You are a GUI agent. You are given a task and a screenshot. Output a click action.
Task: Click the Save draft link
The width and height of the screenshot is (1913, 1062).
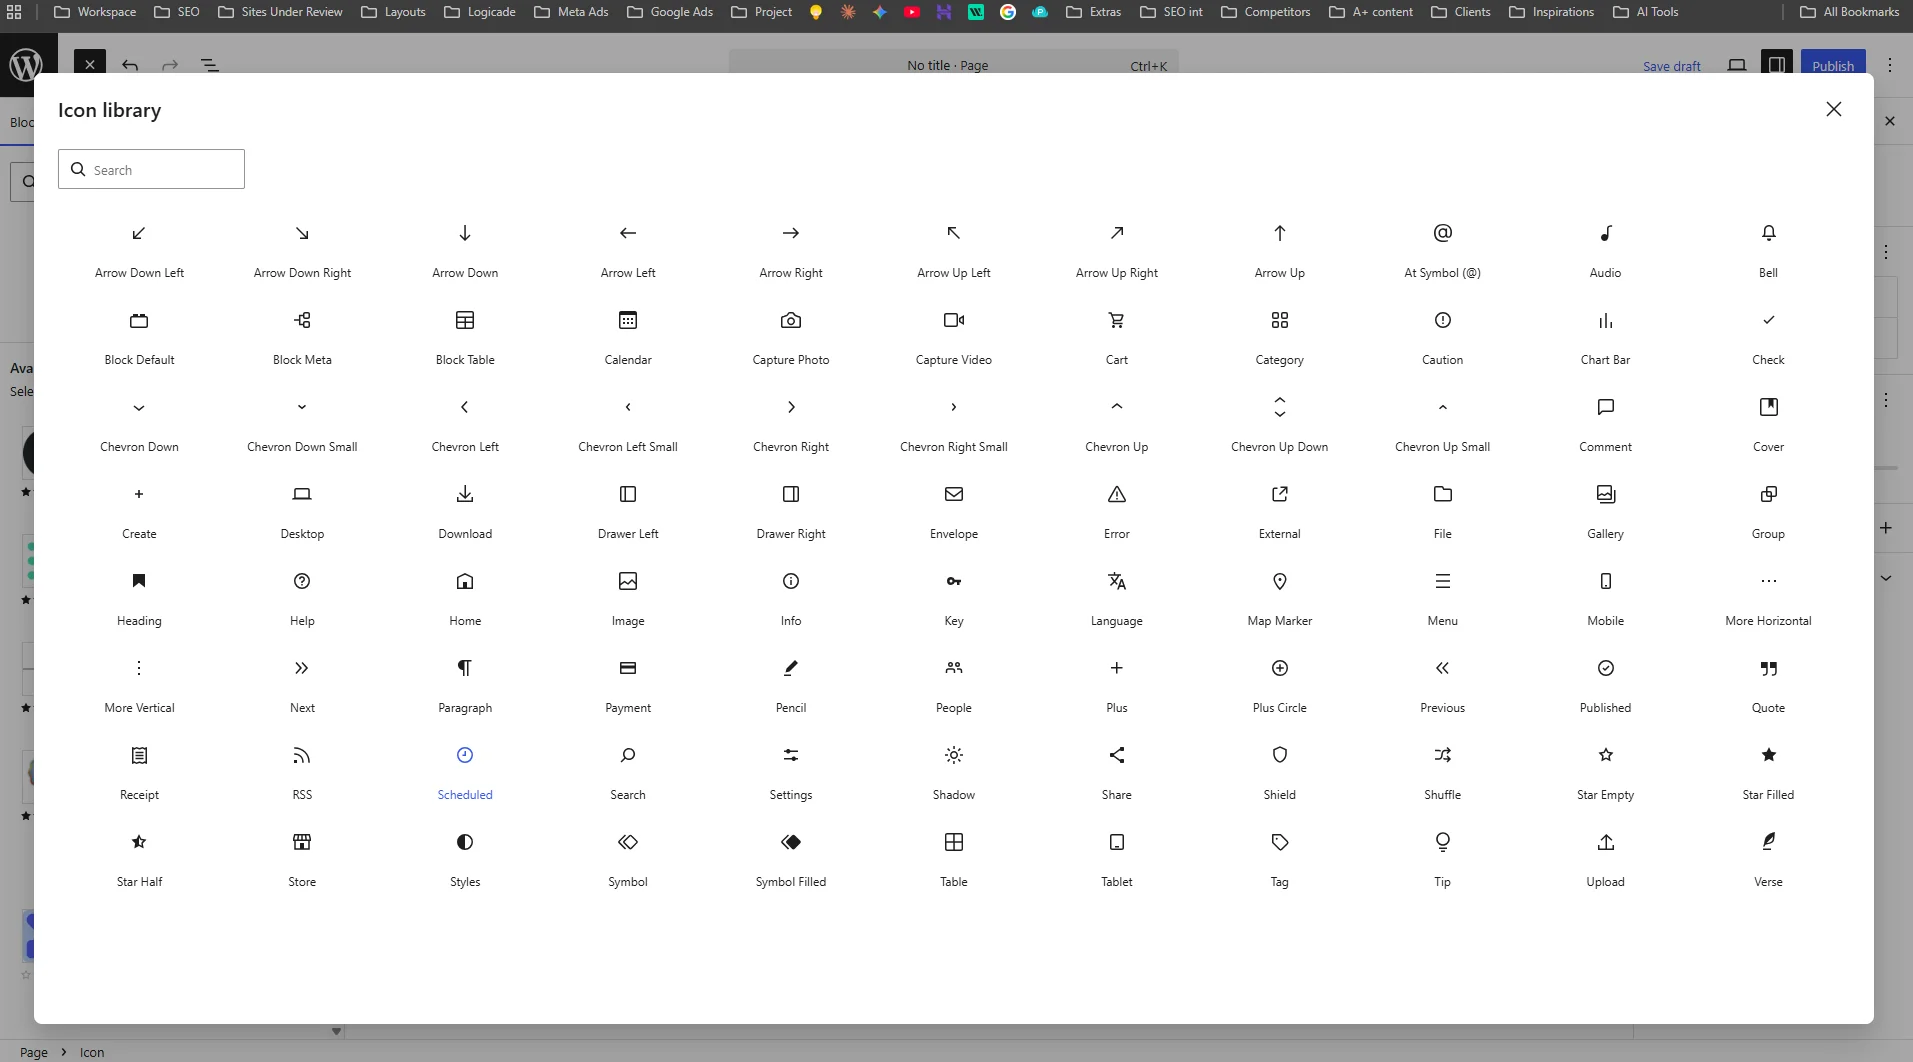tap(1671, 66)
